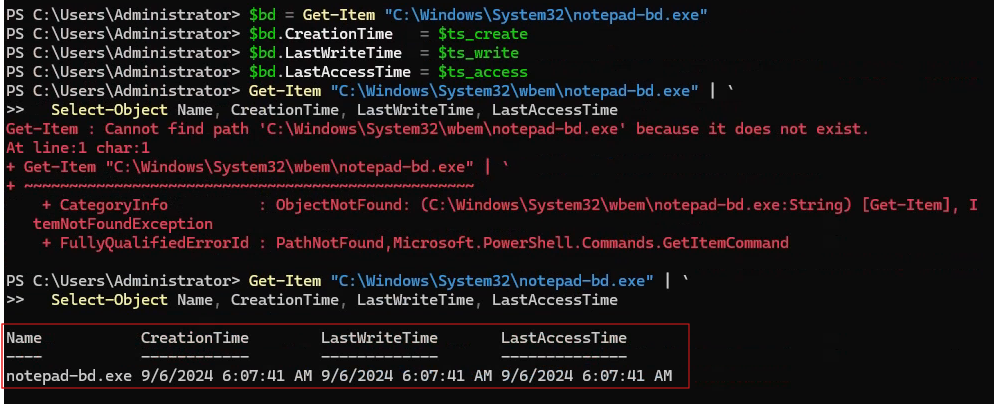Click the LastAccessTime column header in the table

coord(563,338)
